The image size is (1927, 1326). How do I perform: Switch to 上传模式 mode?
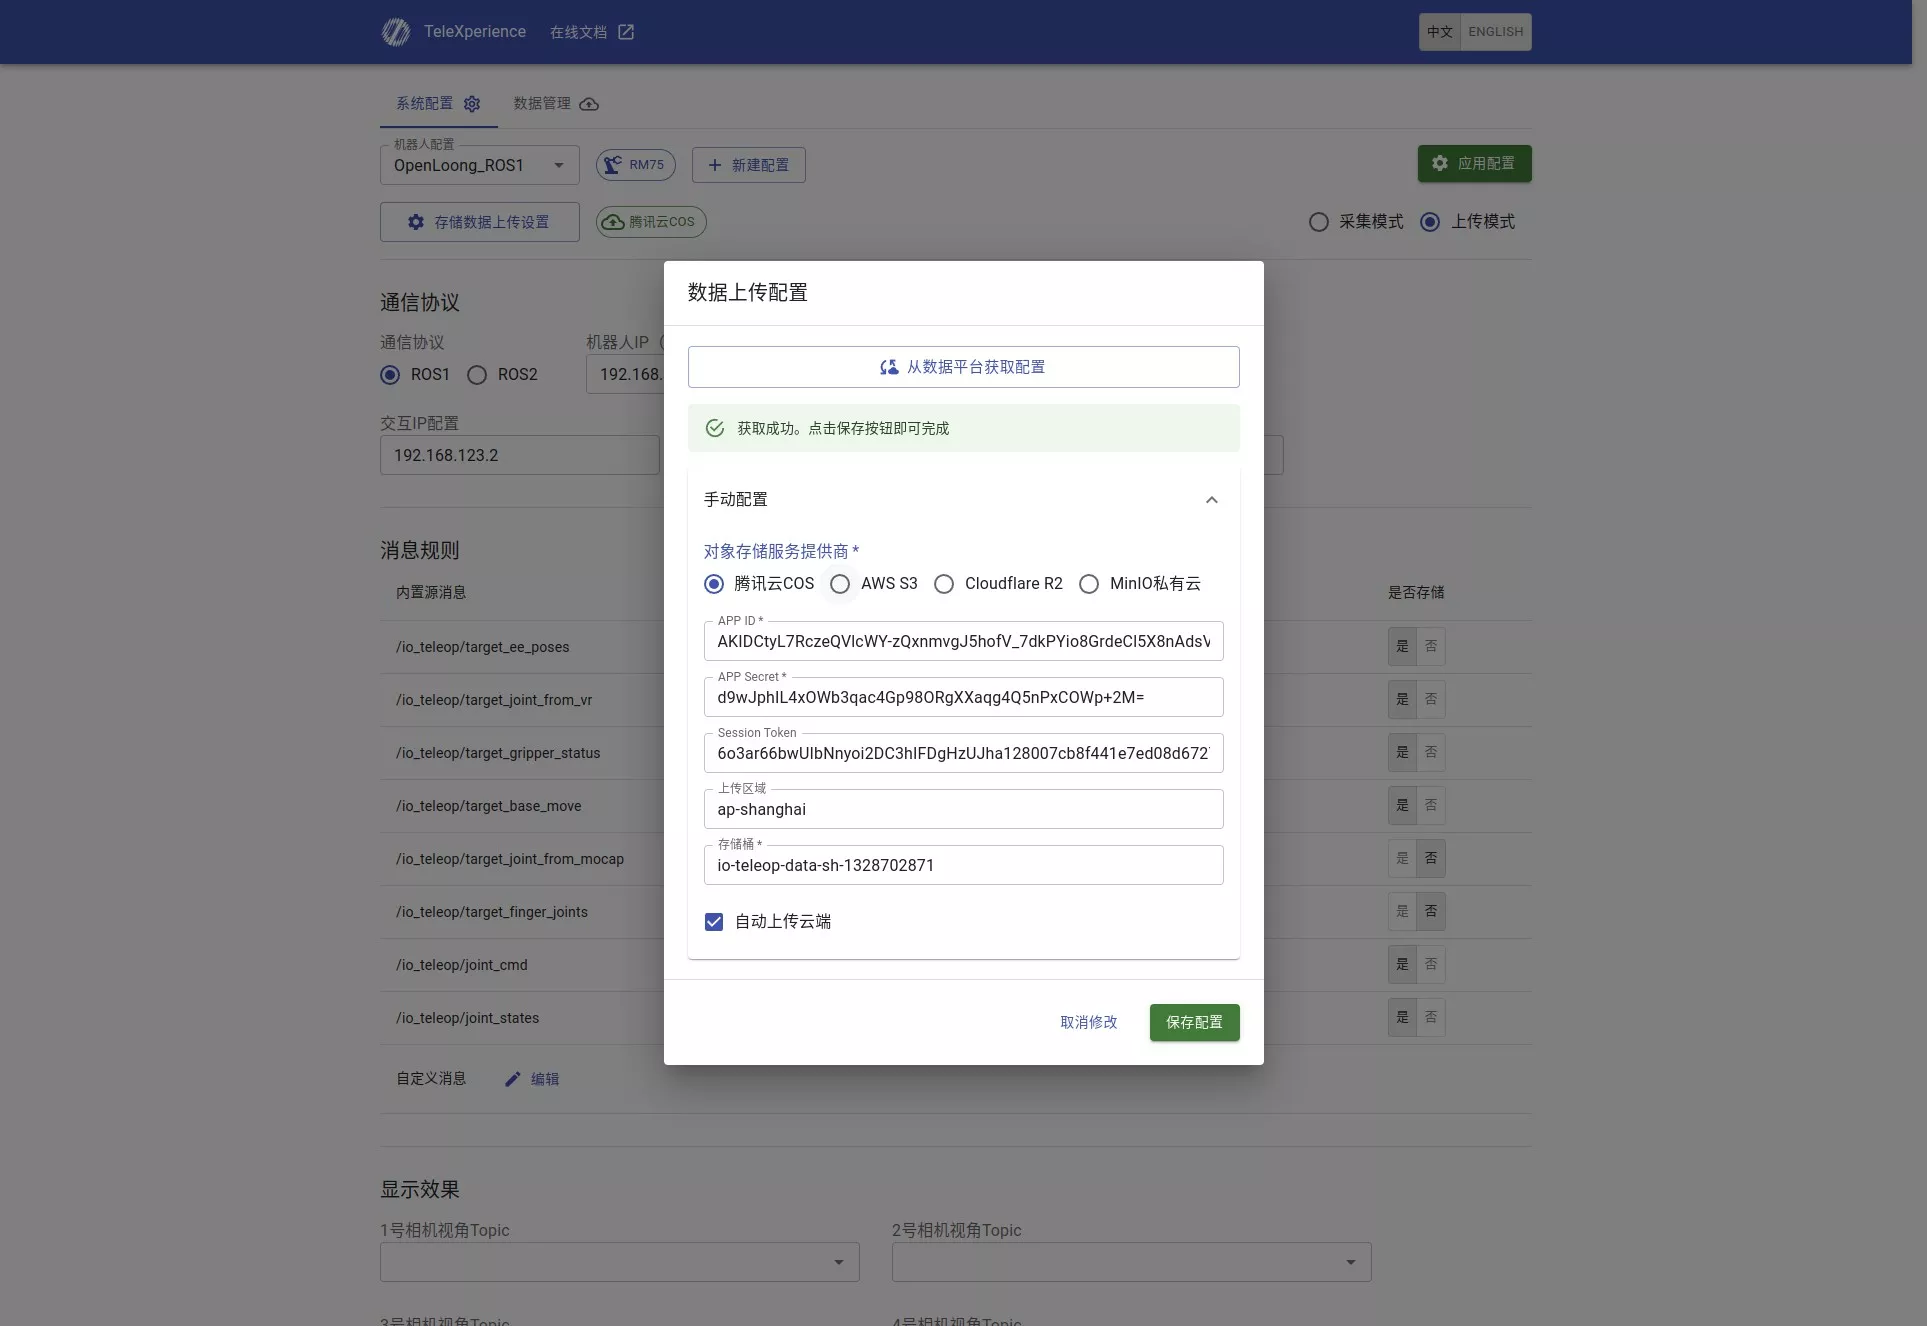tap(1430, 222)
